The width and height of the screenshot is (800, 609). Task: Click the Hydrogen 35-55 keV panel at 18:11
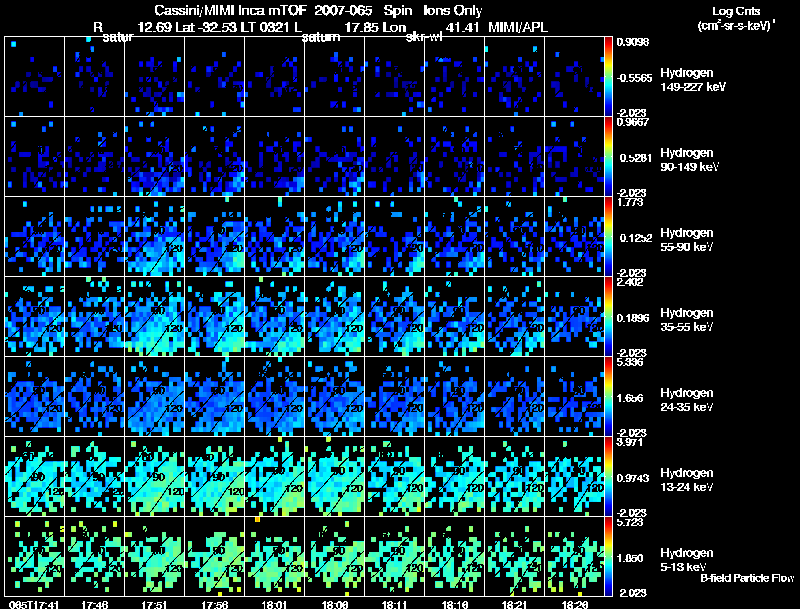tap(394, 317)
